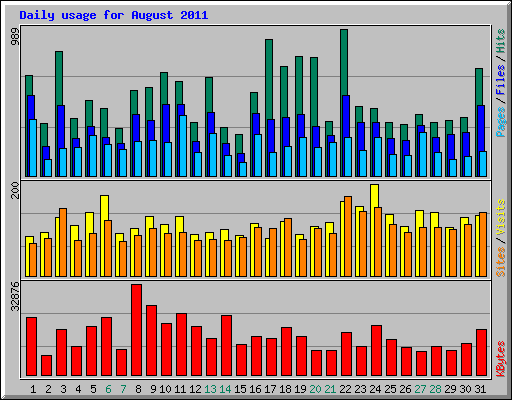Viewport: 512px width, 400px height.
Task: Click day 22 on the x-axis
Action: (x=345, y=389)
